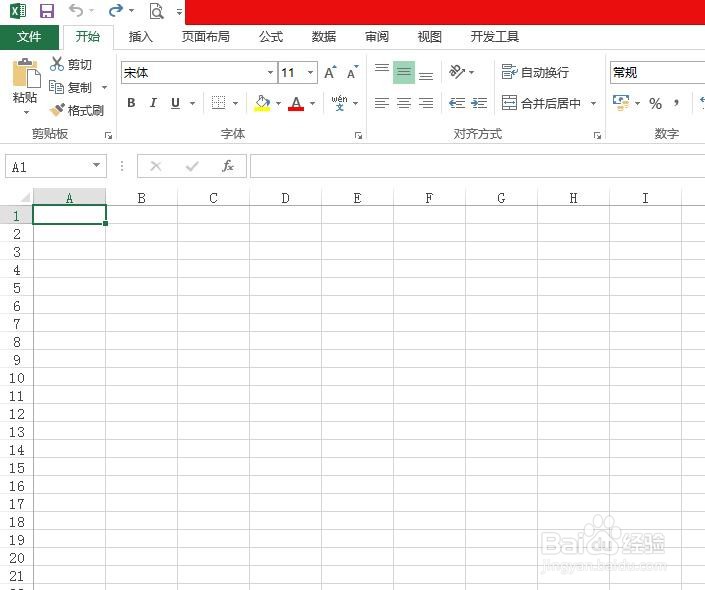This screenshot has height=590, width=705.
Task: Decrease font size with the smaller A
Action: click(x=352, y=72)
